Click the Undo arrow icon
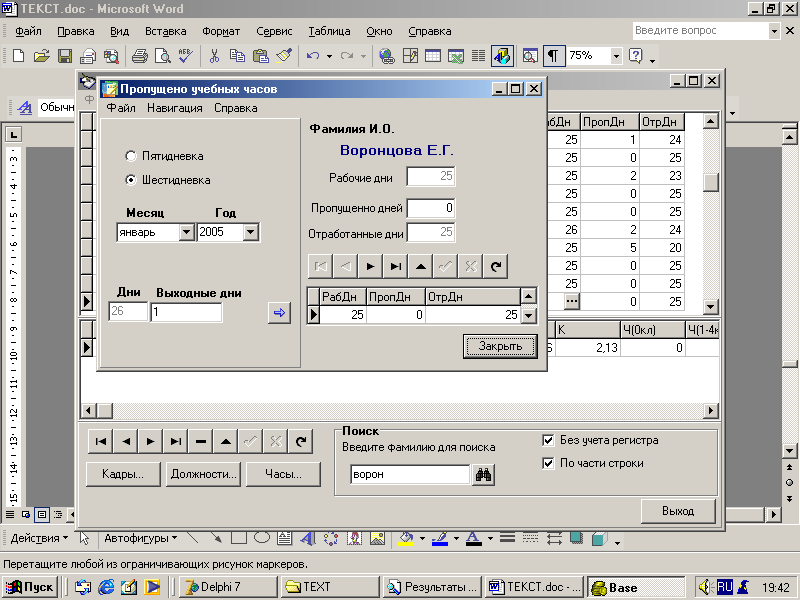This screenshot has width=800, height=600. pos(313,56)
